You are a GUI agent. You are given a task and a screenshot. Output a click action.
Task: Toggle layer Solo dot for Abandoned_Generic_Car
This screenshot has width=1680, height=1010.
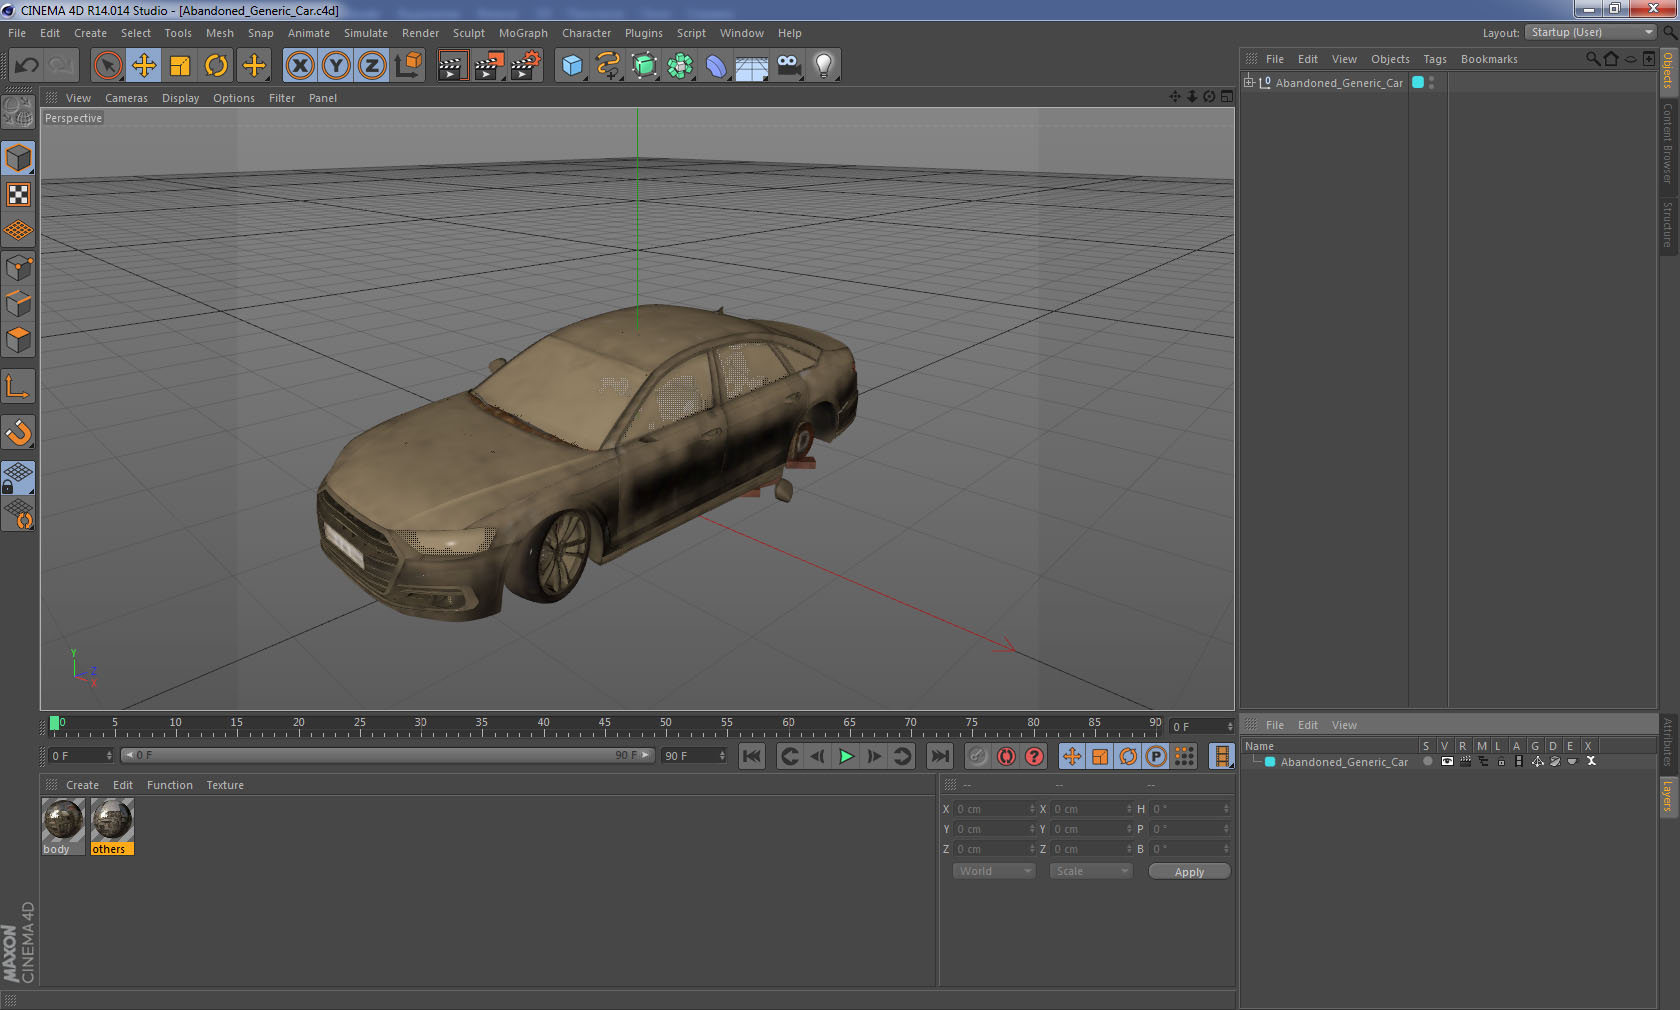click(1427, 761)
